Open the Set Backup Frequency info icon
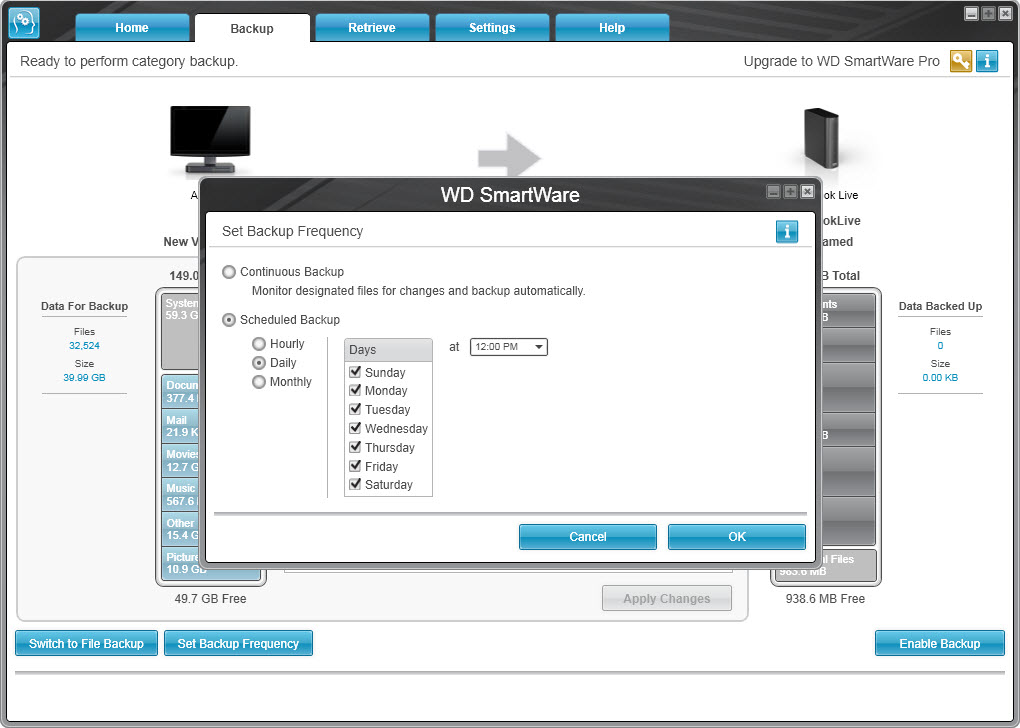Screen dimensions: 1020x728 [786, 231]
